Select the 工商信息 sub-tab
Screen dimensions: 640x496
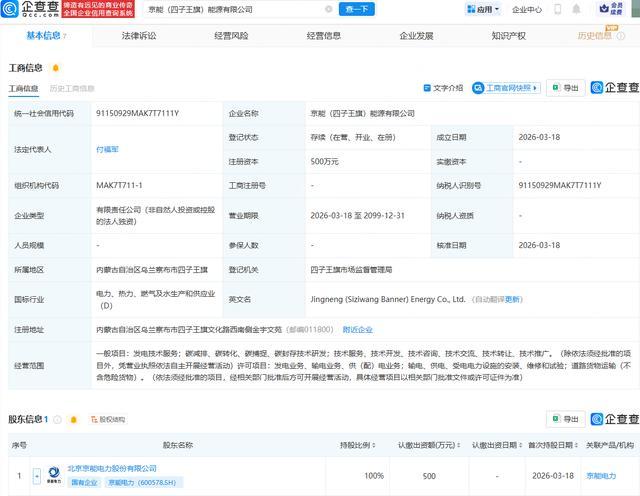tap(23, 88)
